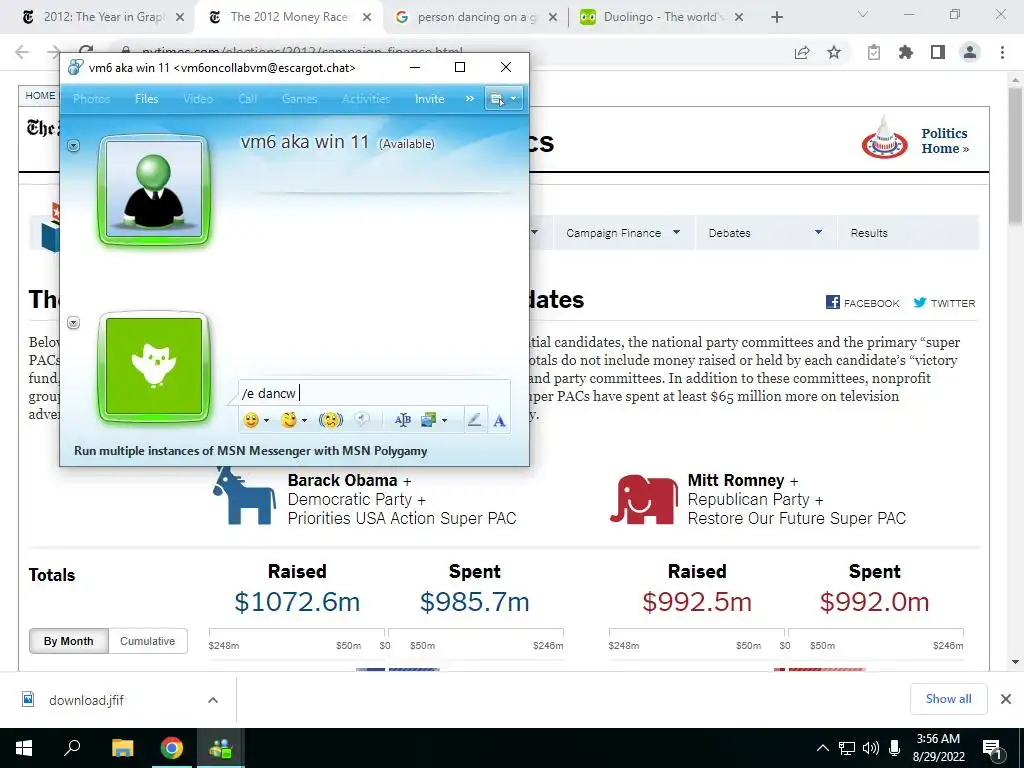Open the wink picker icon
The image size is (1024, 768).
tap(289, 420)
